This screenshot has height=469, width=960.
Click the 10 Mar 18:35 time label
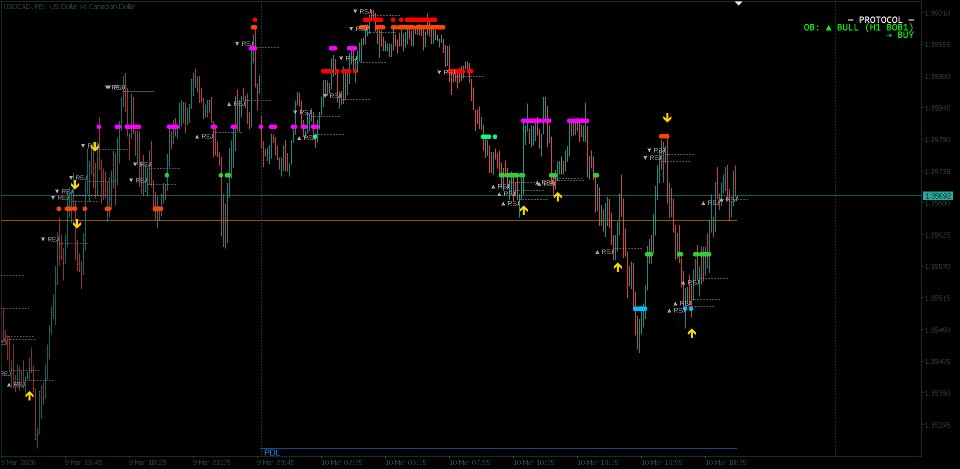726,462
